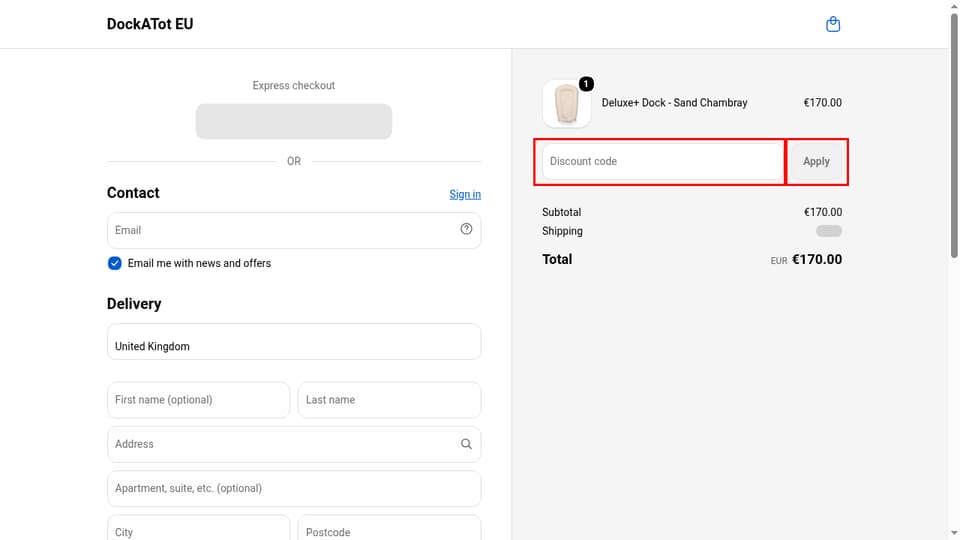Toggle Email me with news and offers
Viewport: 960px width, 540px height.
(x=114, y=263)
